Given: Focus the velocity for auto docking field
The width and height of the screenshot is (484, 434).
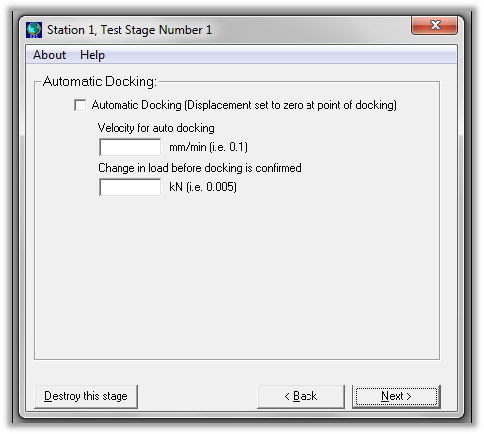Looking at the screenshot, I should click(130, 147).
